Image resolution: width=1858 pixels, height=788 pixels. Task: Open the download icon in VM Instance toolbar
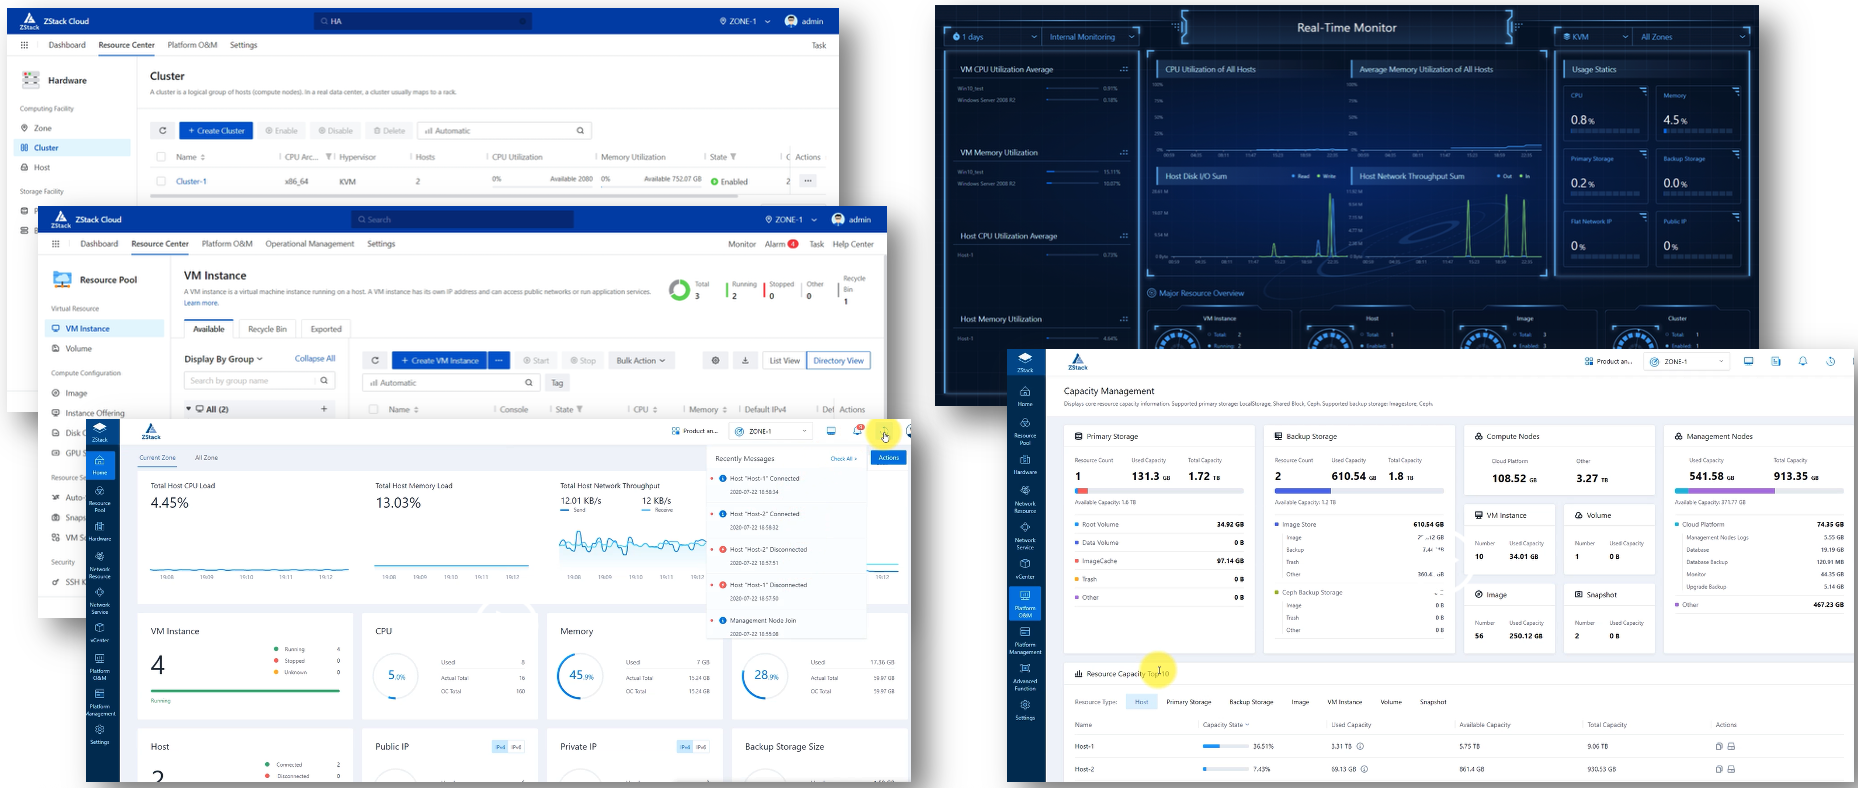point(745,361)
